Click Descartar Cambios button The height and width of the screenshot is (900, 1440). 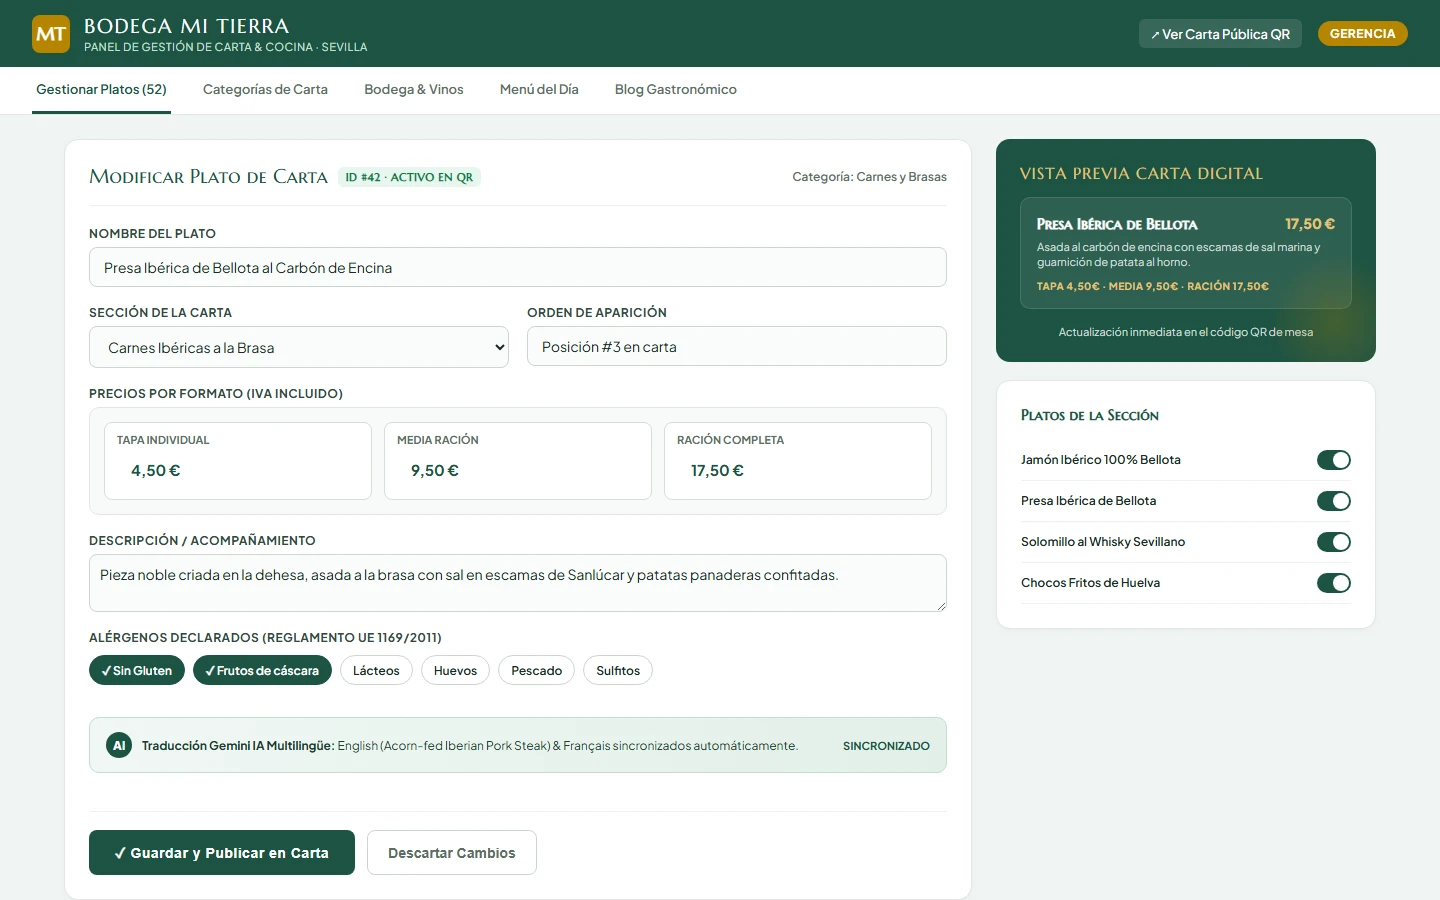click(x=452, y=853)
